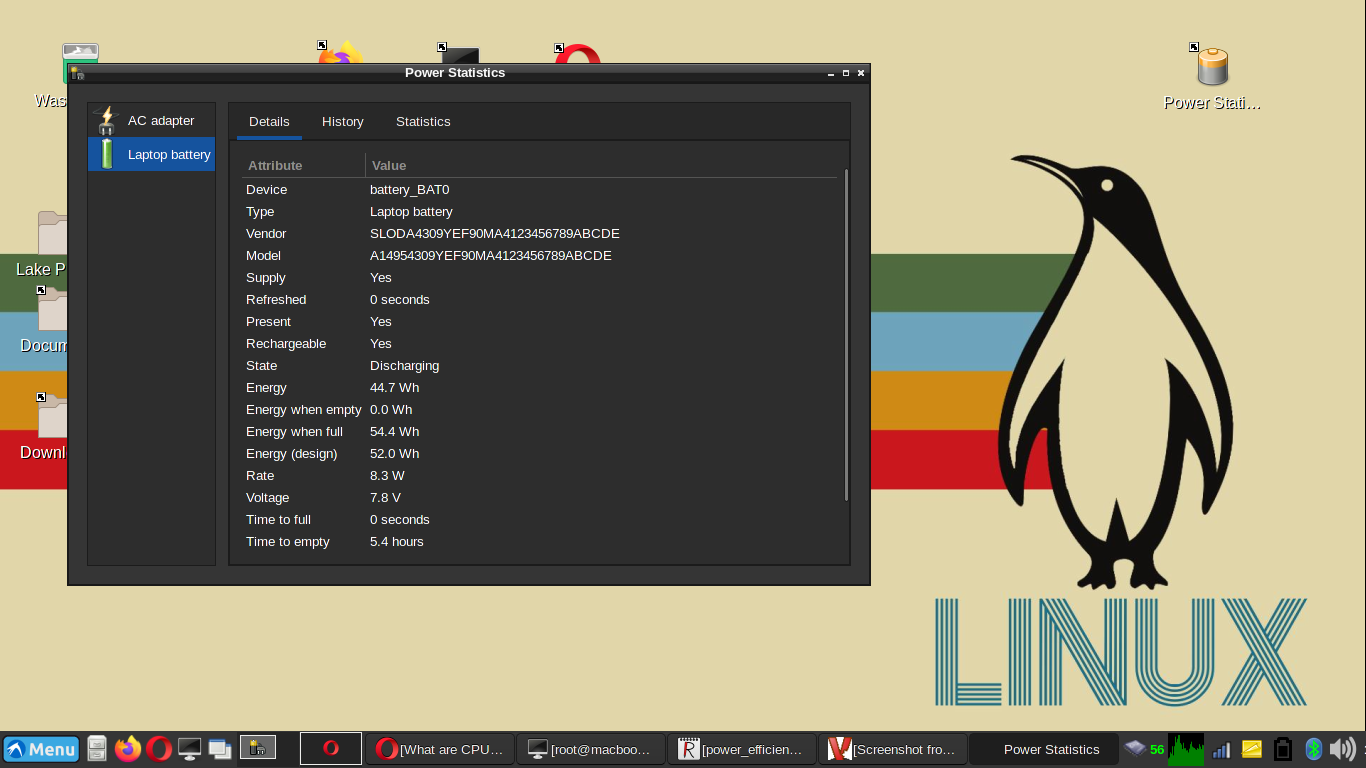Click the network signal bars tray icon
The image size is (1366, 768).
[1221, 749]
